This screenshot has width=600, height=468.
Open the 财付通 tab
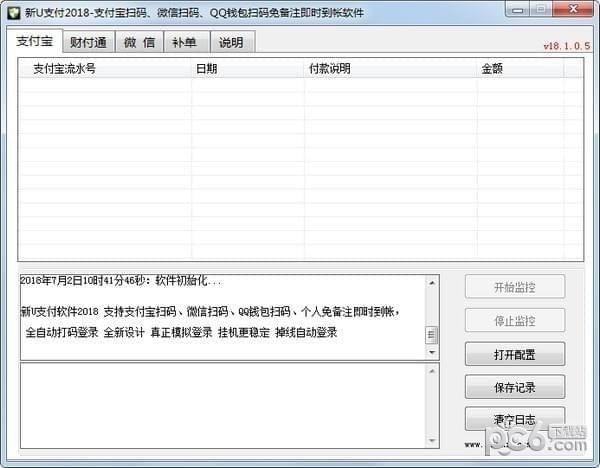click(x=89, y=43)
